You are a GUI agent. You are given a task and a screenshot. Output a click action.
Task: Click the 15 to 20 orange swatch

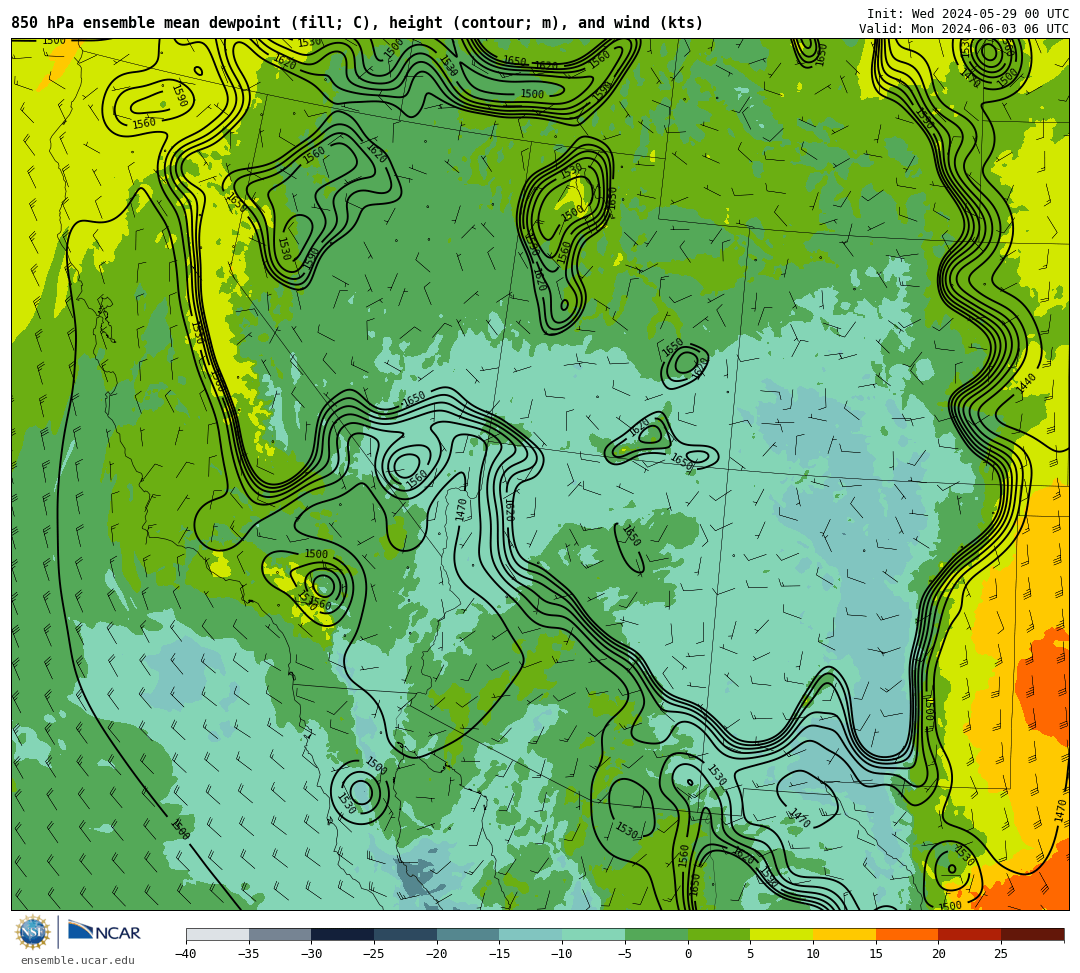point(906,934)
